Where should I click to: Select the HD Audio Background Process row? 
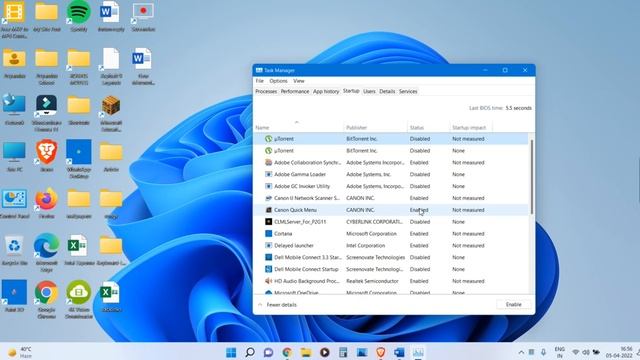coord(391,281)
